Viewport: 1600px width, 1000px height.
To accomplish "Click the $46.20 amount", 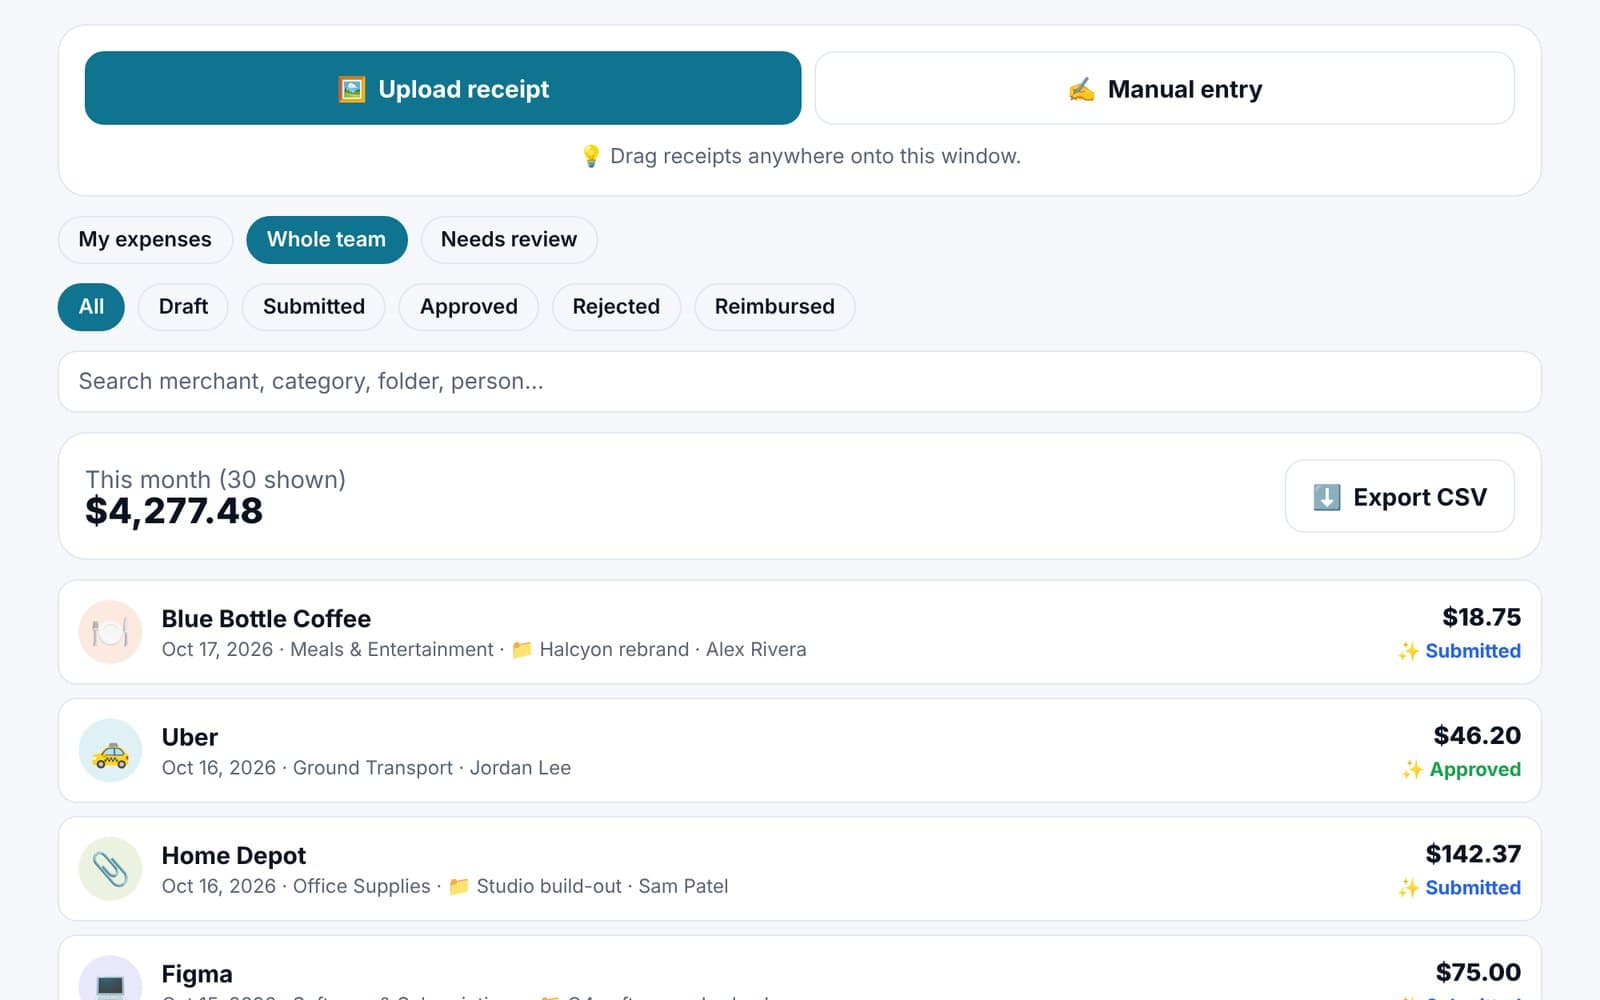I will point(1477,735).
